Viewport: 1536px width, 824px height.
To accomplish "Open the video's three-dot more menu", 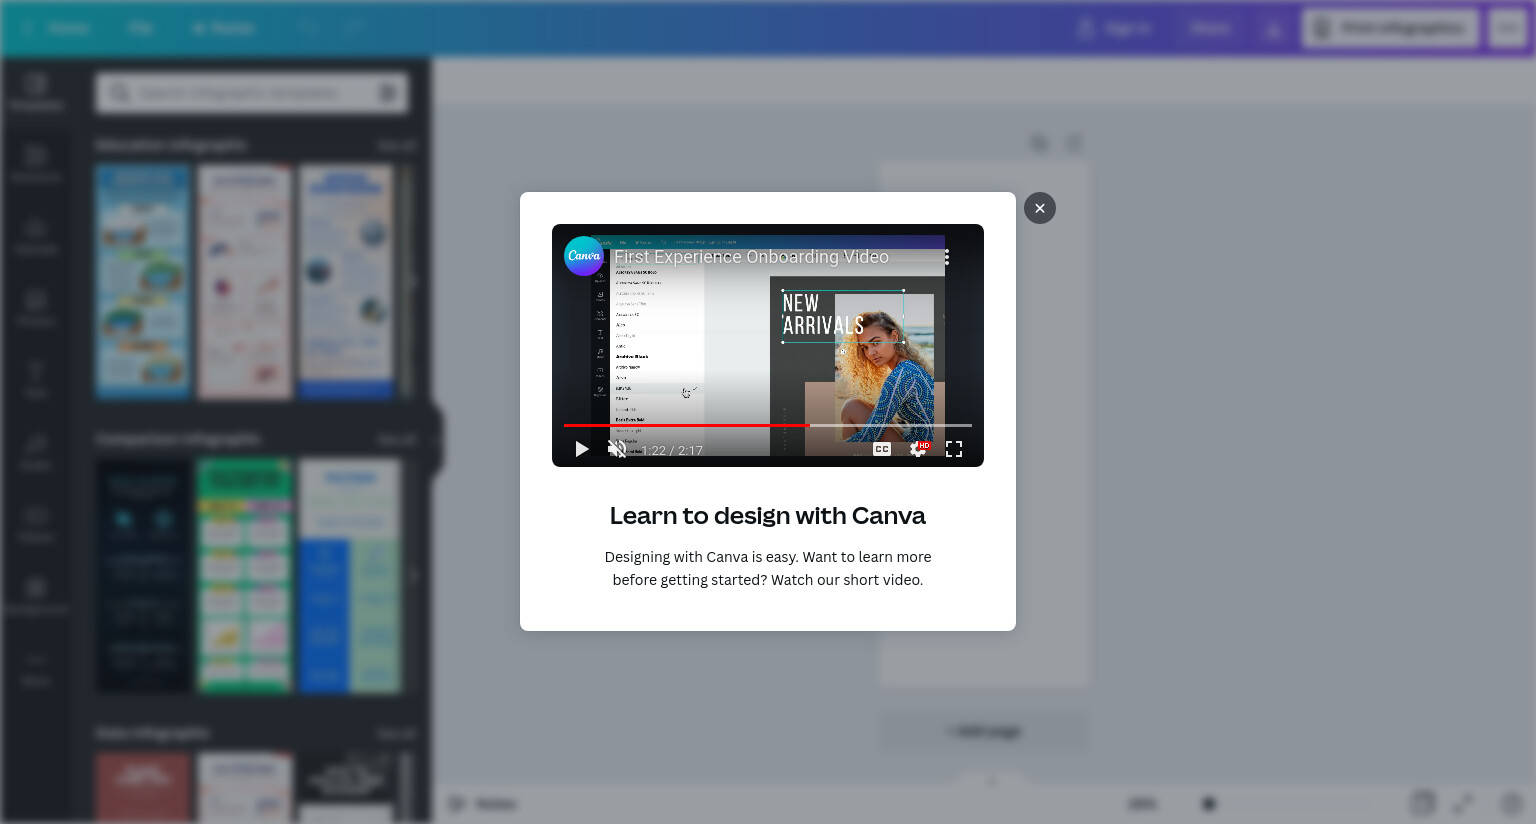I will [946, 257].
